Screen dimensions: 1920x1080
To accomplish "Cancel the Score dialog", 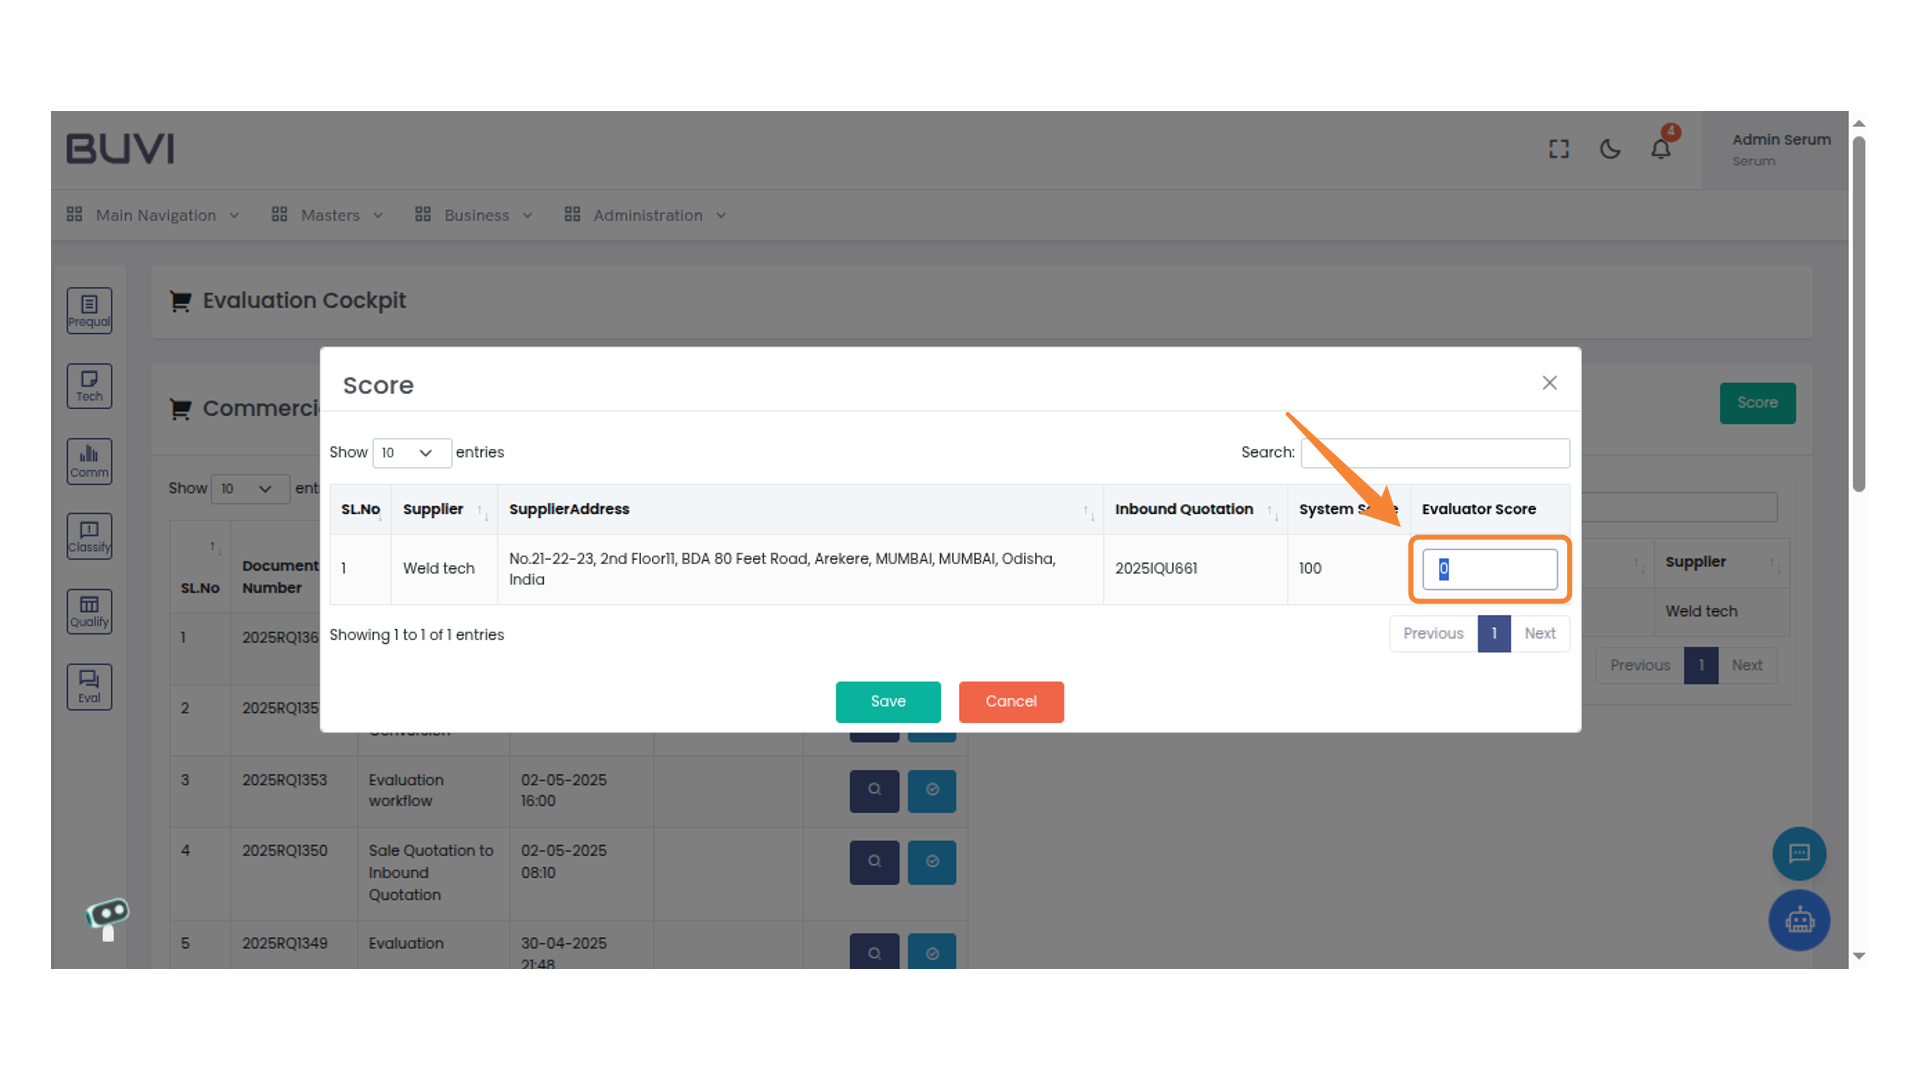I will click(x=1011, y=702).
